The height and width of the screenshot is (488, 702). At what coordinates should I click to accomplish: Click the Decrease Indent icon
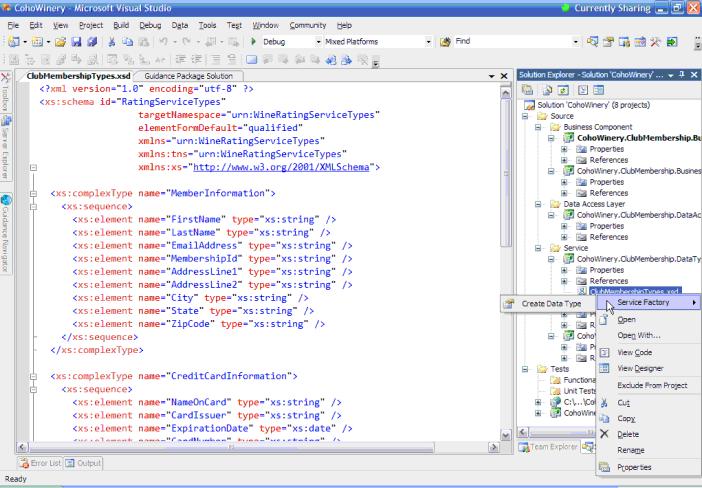coord(180,60)
